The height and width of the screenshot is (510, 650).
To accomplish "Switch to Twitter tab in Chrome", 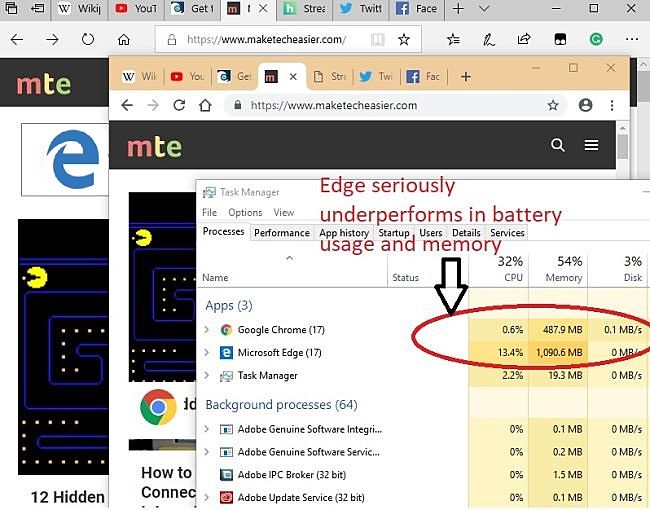I will click(x=376, y=77).
